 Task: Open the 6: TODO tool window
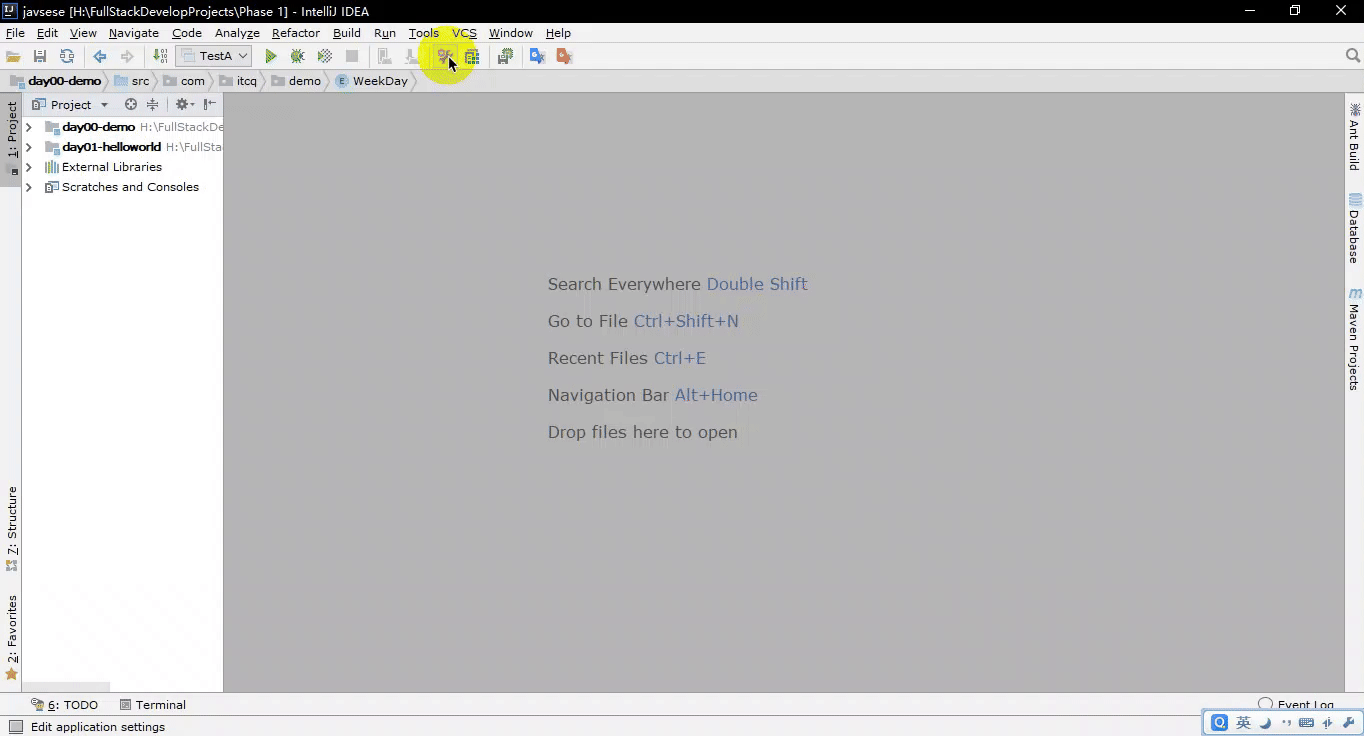tap(65, 705)
